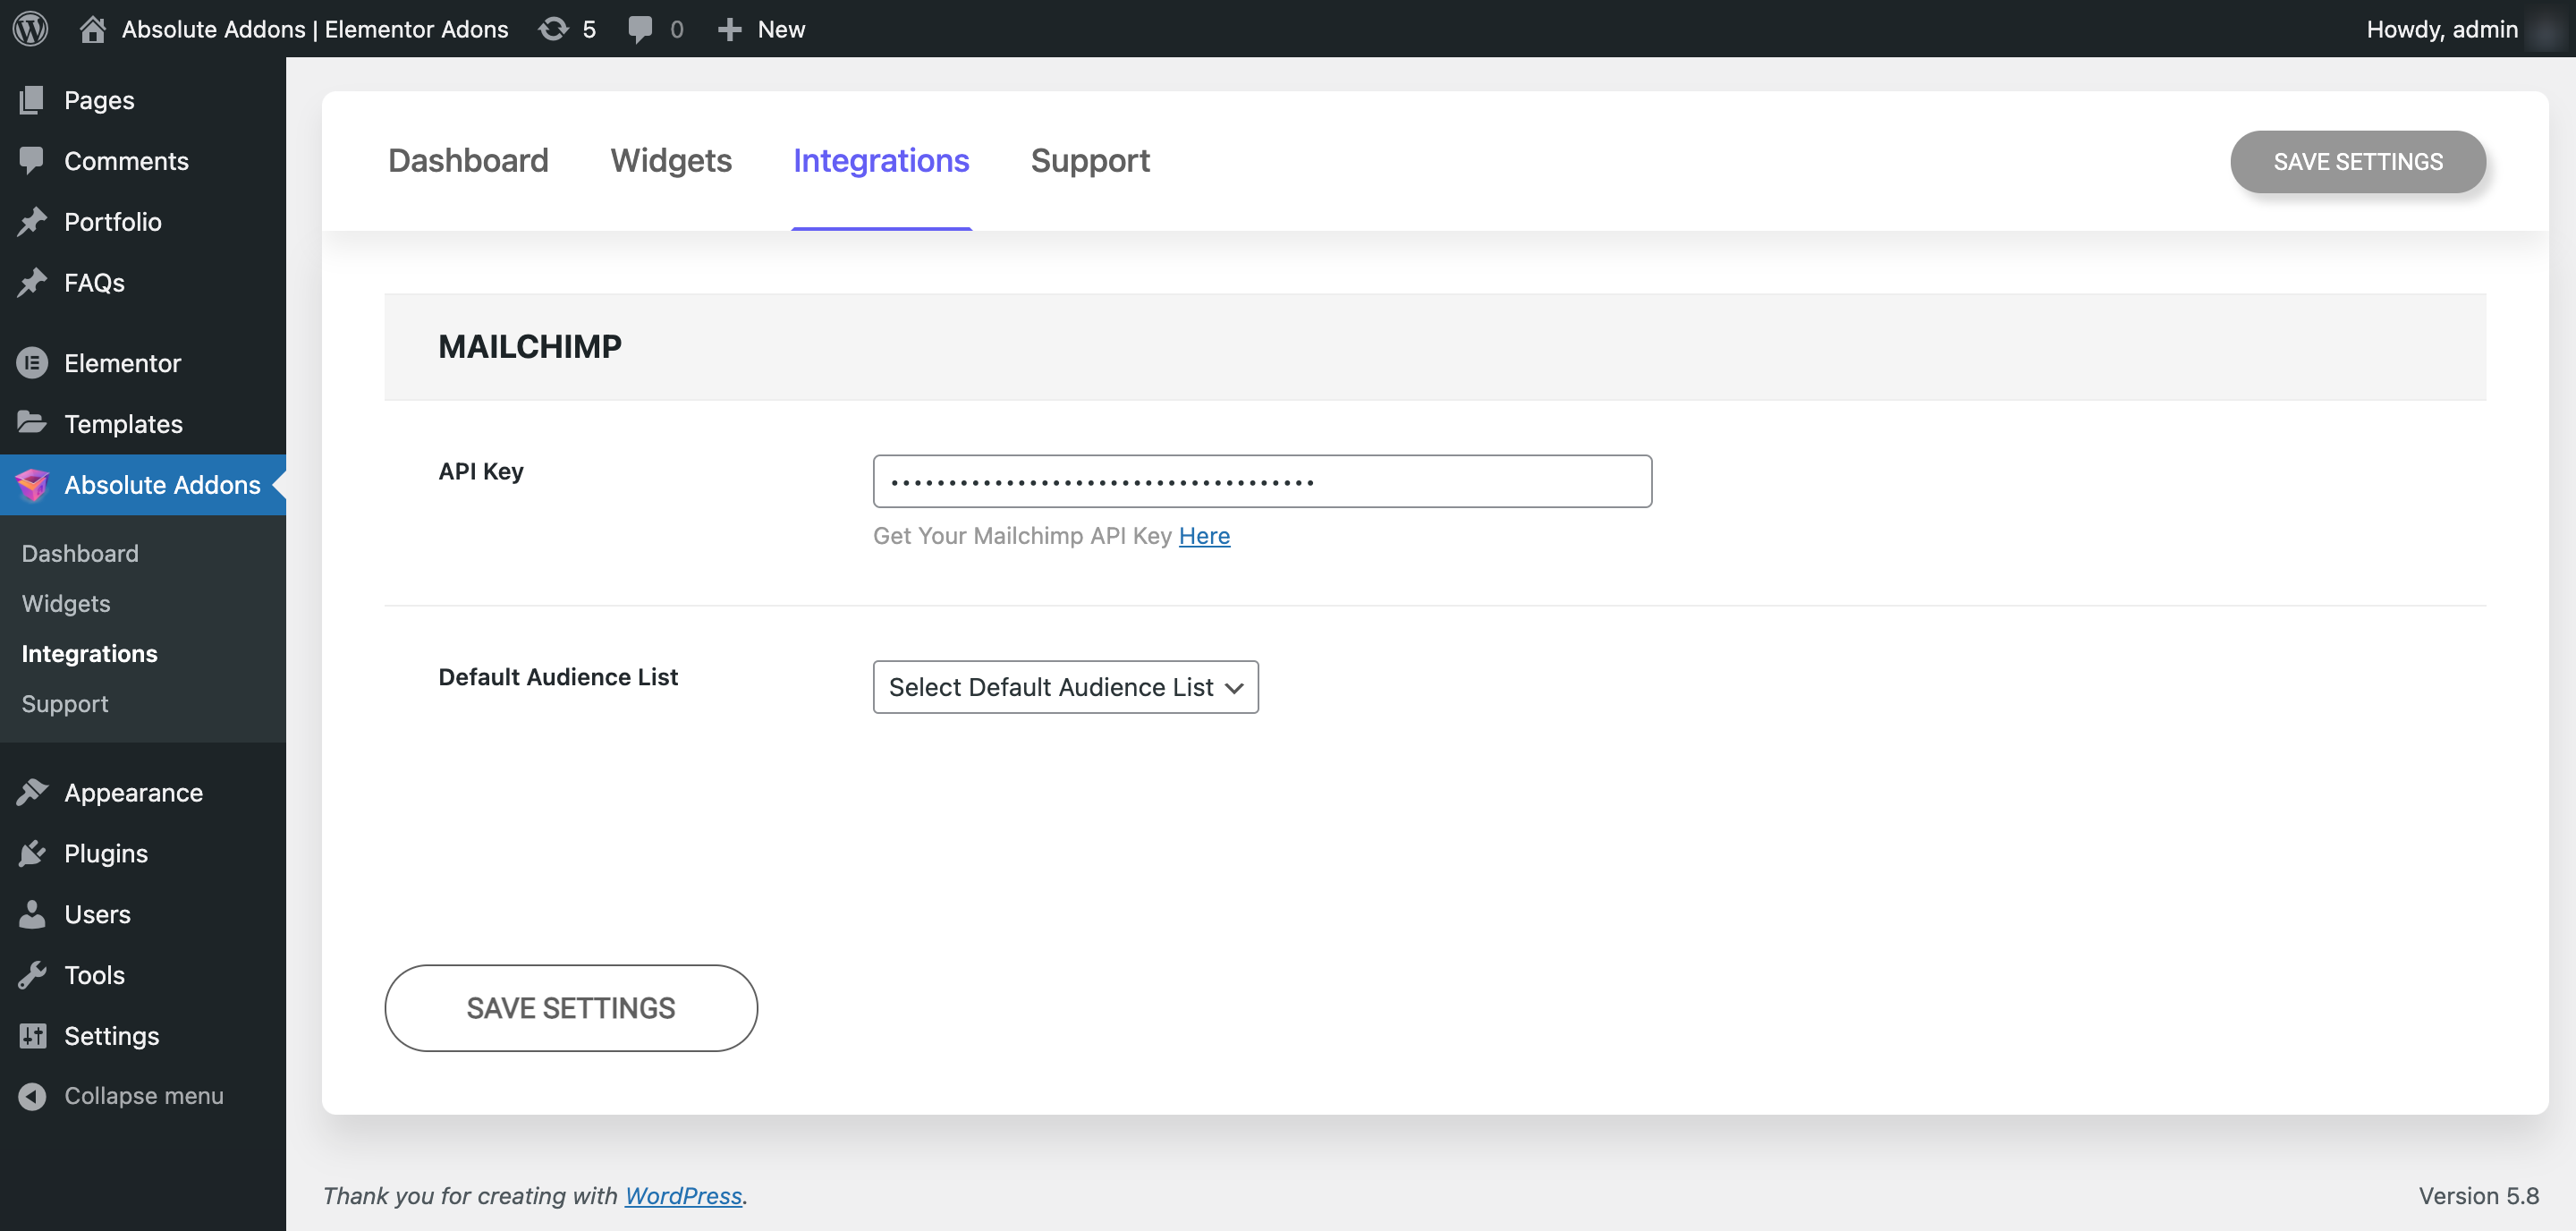Click the top gray SAVE SETTINGS button
This screenshot has height=1231, width=2576.
point(2358,161)
